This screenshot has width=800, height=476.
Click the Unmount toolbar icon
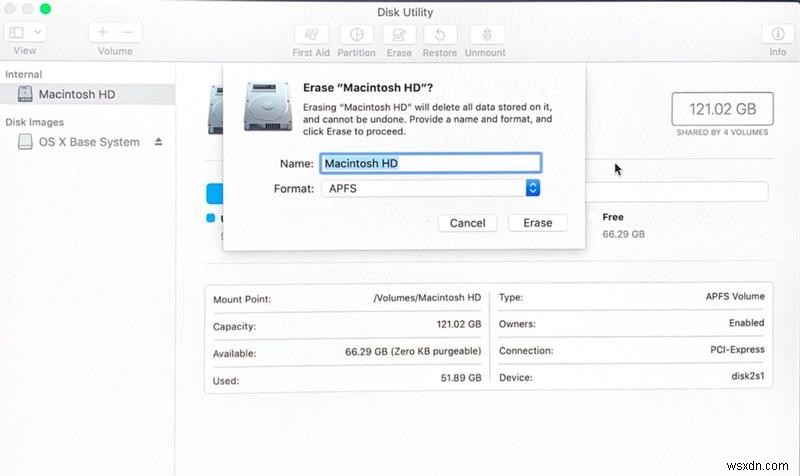tap(487, 34)
